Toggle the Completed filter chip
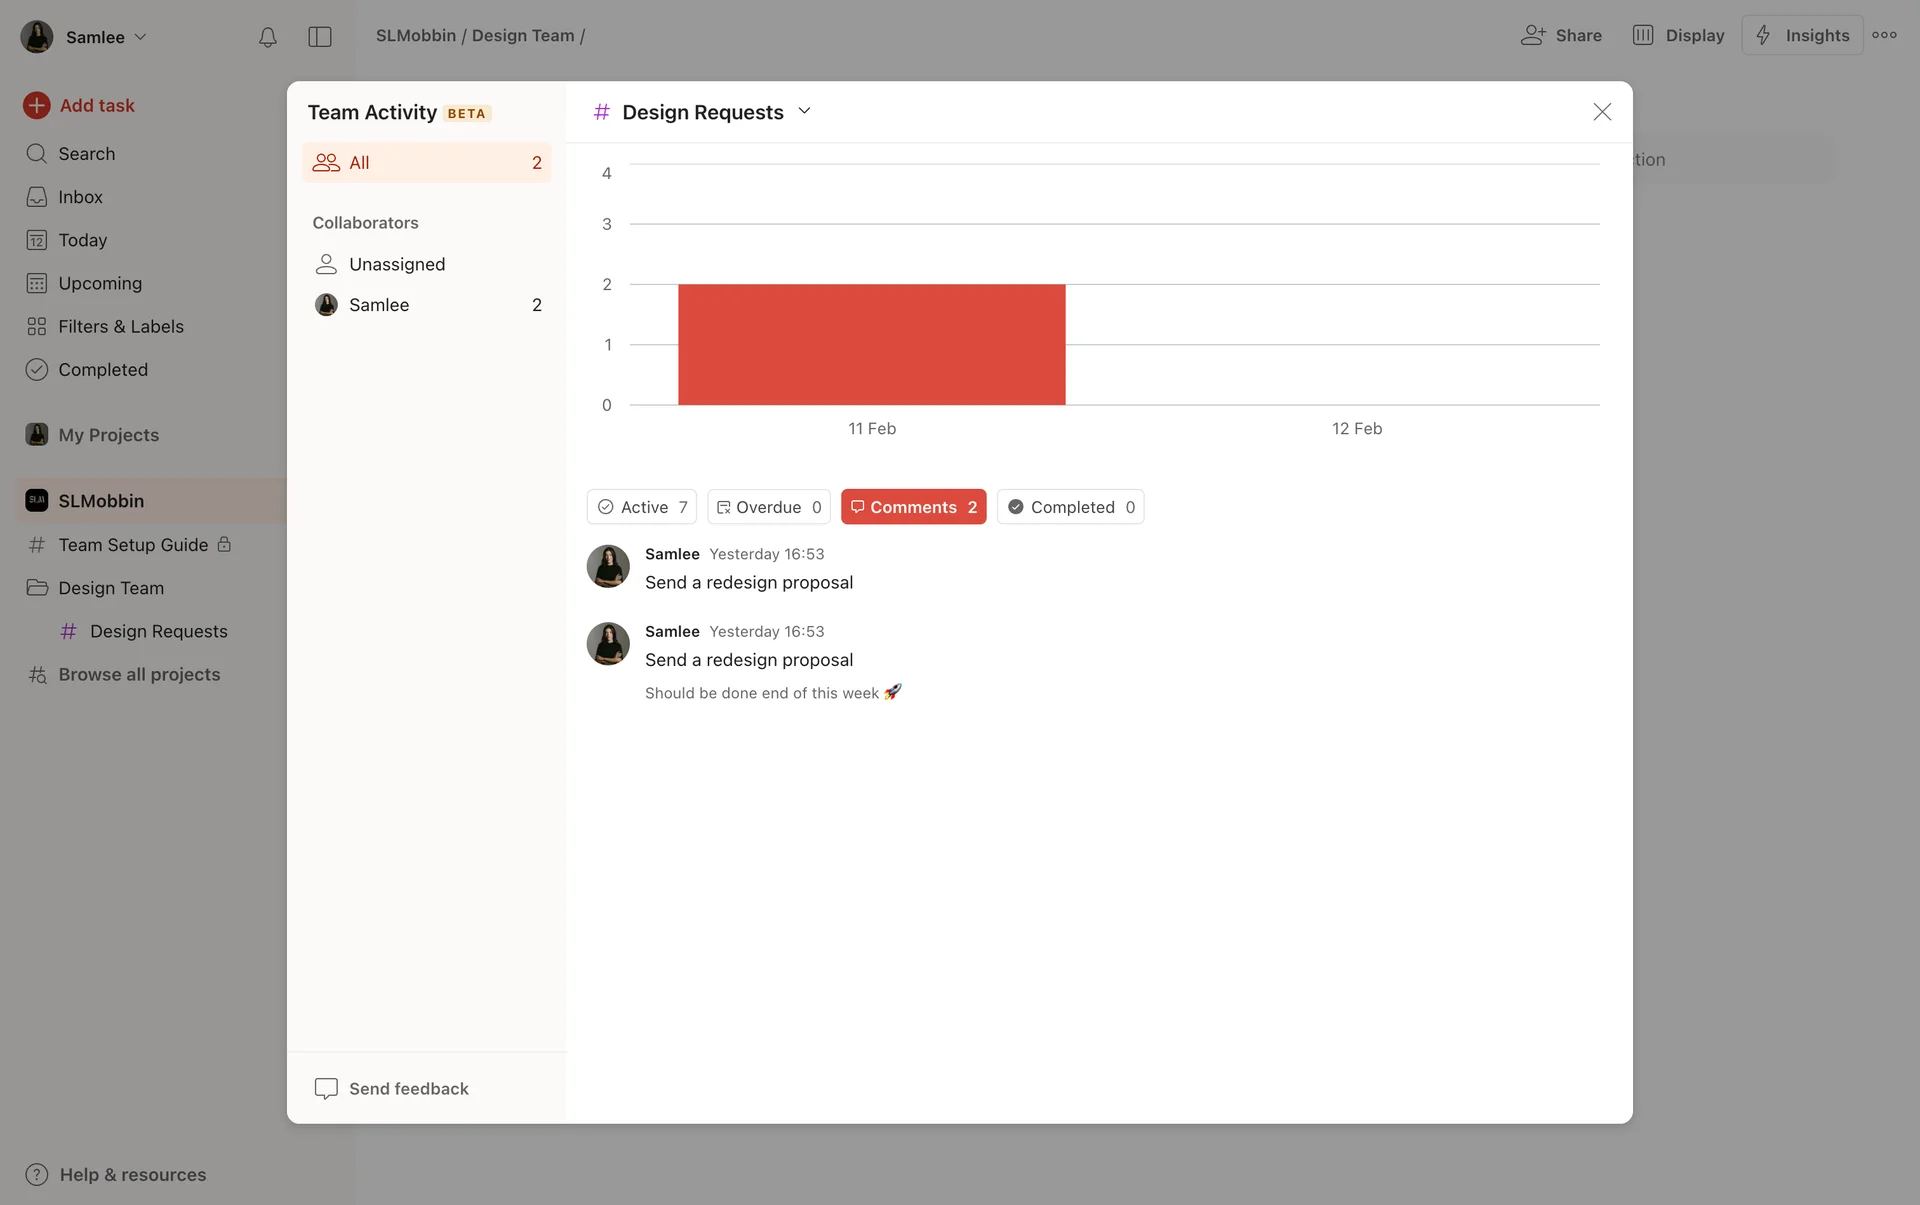The height and width of the screenshot is (1205, 1920). coord(1070,507)
